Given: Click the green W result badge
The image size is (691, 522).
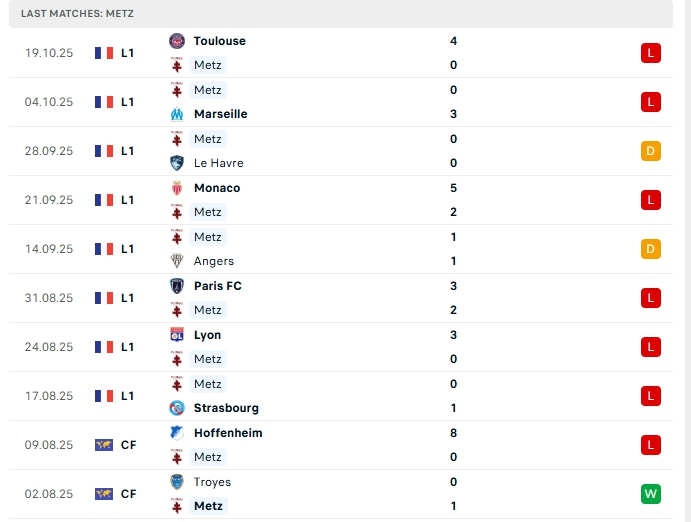Looking at the screenshot, I should [x=651, y=494].
